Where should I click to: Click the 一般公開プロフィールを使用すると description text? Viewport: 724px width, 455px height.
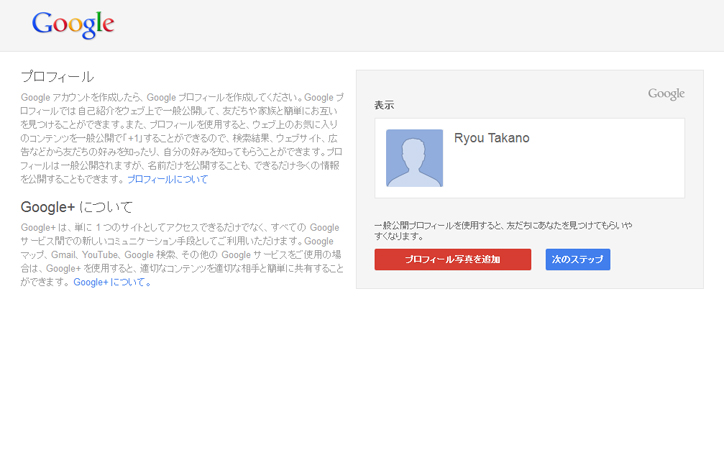pyautogui.click(x=503, y=231)
